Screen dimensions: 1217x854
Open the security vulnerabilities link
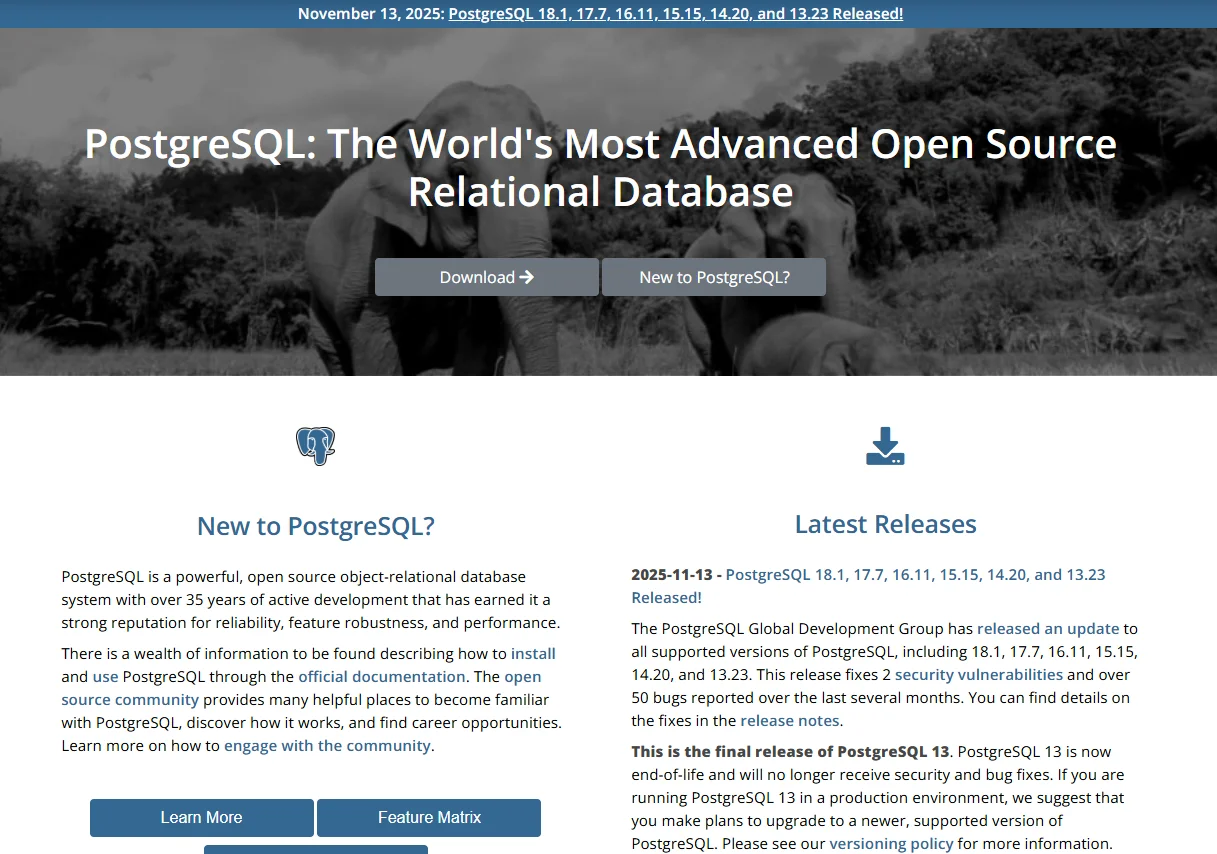978,674
